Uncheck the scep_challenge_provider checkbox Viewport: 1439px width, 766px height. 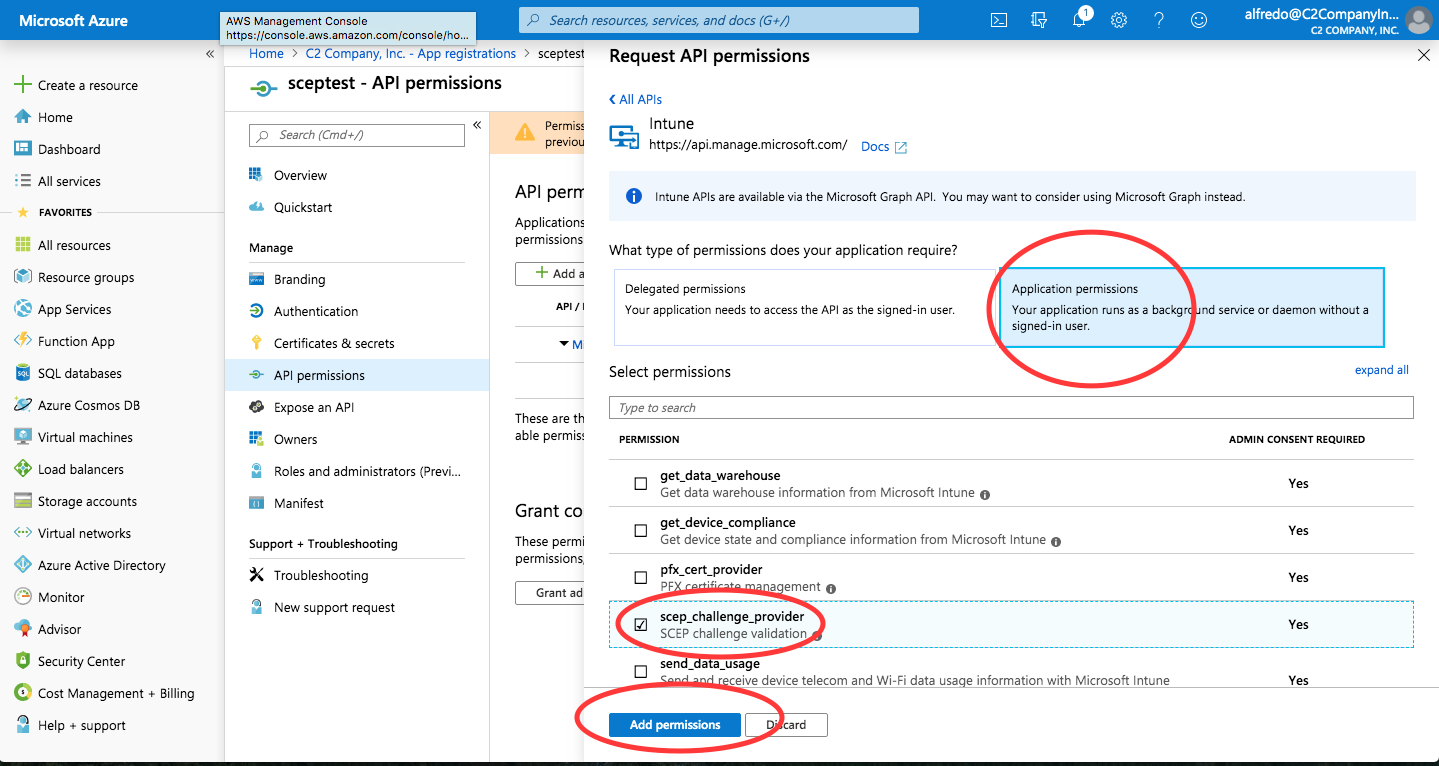[641, 625]
